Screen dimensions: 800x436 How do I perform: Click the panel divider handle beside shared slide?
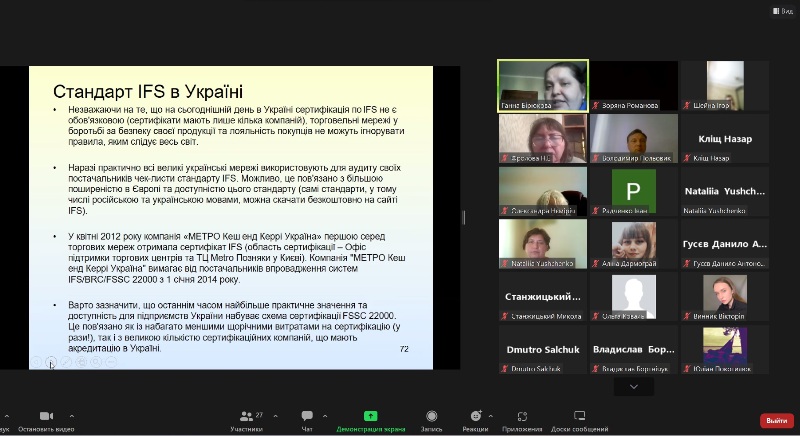click(x=464, y=217)
